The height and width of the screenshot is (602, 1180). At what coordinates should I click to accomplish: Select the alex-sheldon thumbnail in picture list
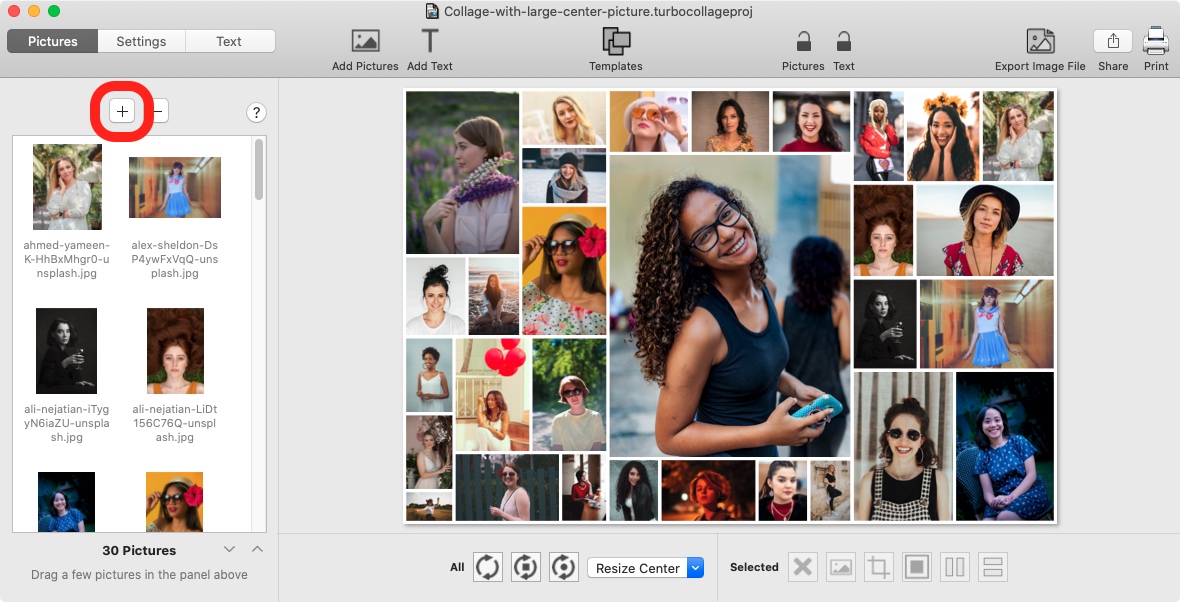[175, 188]
